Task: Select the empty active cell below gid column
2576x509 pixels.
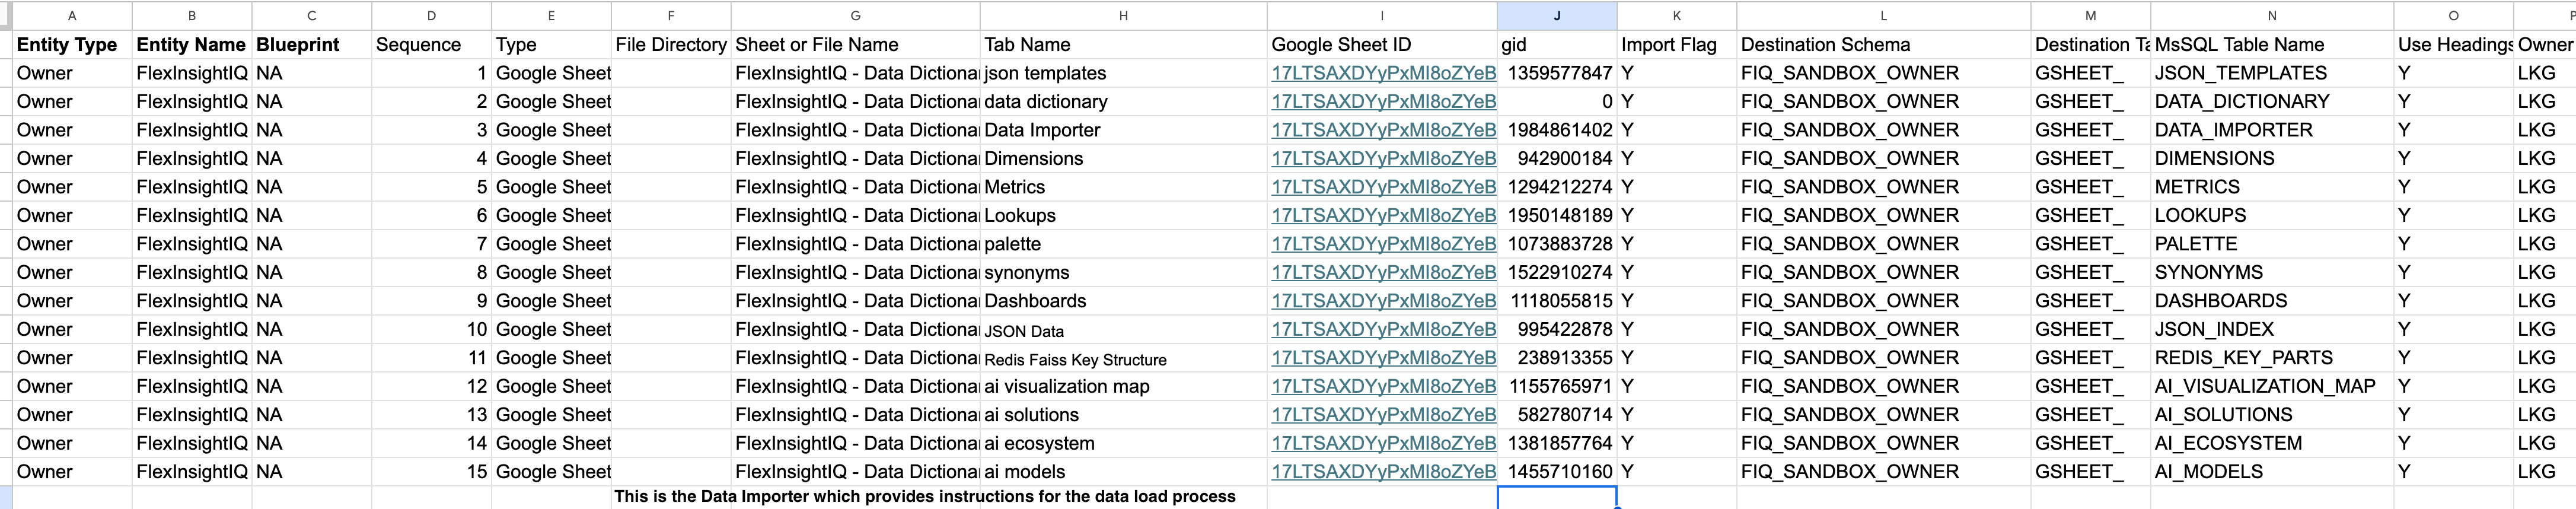Action: pyautogui.click(x=1557, y=498)
